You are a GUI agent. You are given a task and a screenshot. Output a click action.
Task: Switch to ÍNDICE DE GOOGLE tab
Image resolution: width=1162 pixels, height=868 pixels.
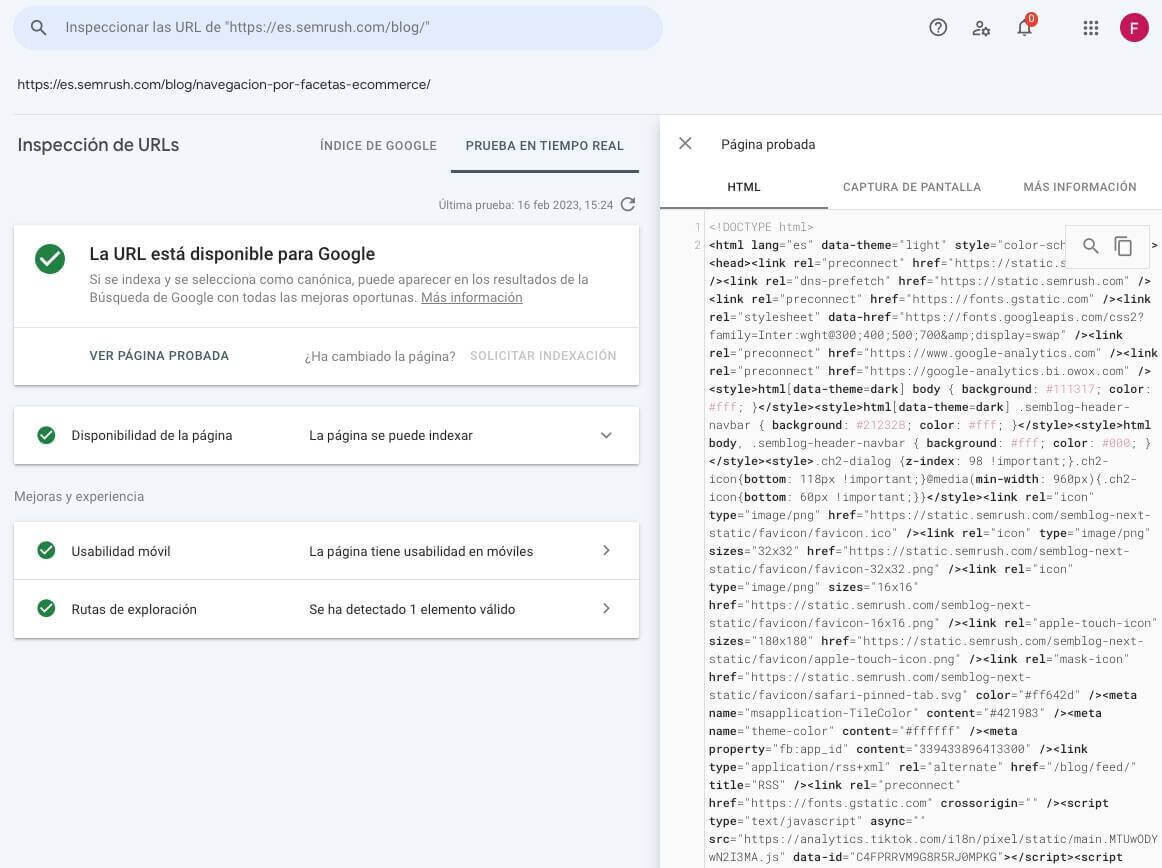(x=378, y=145)
